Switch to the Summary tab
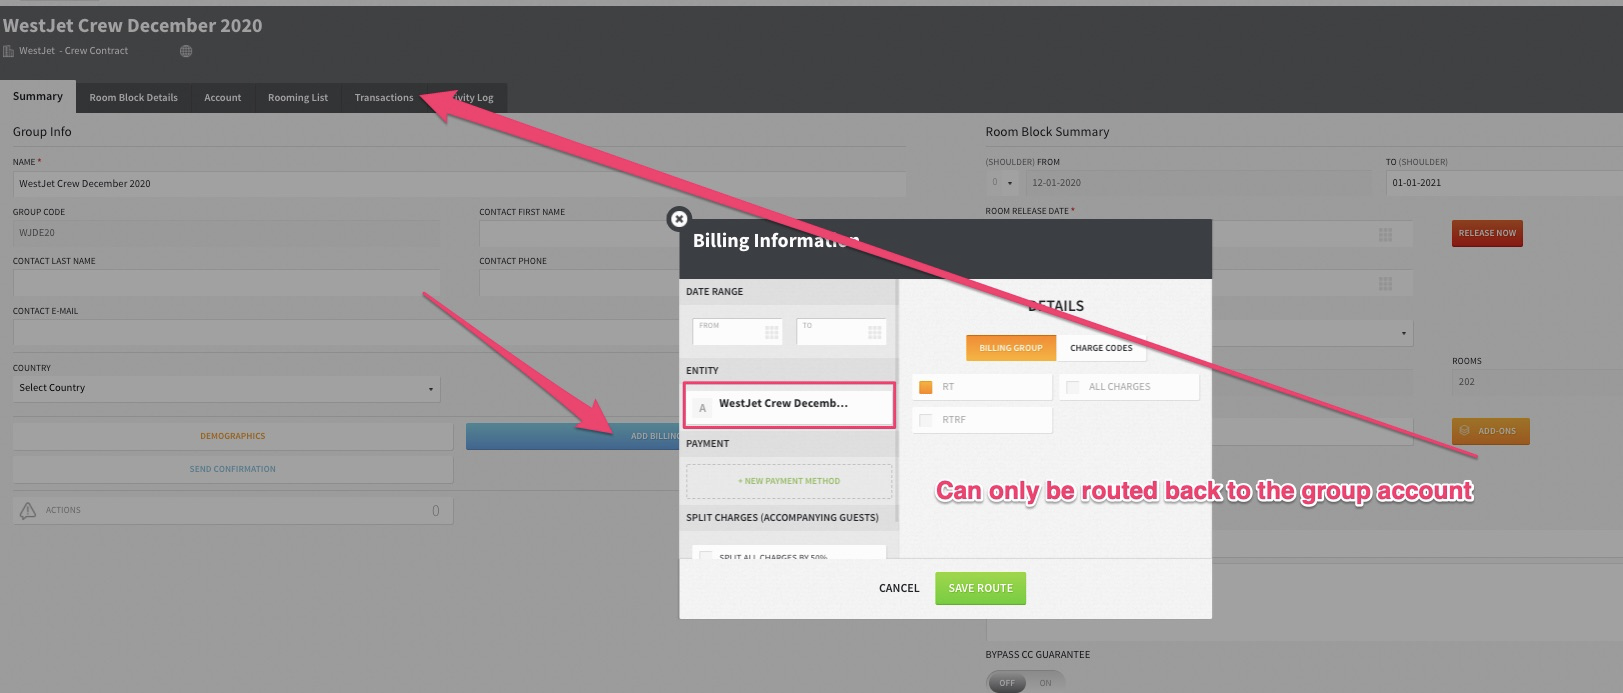 click(38, 96)
